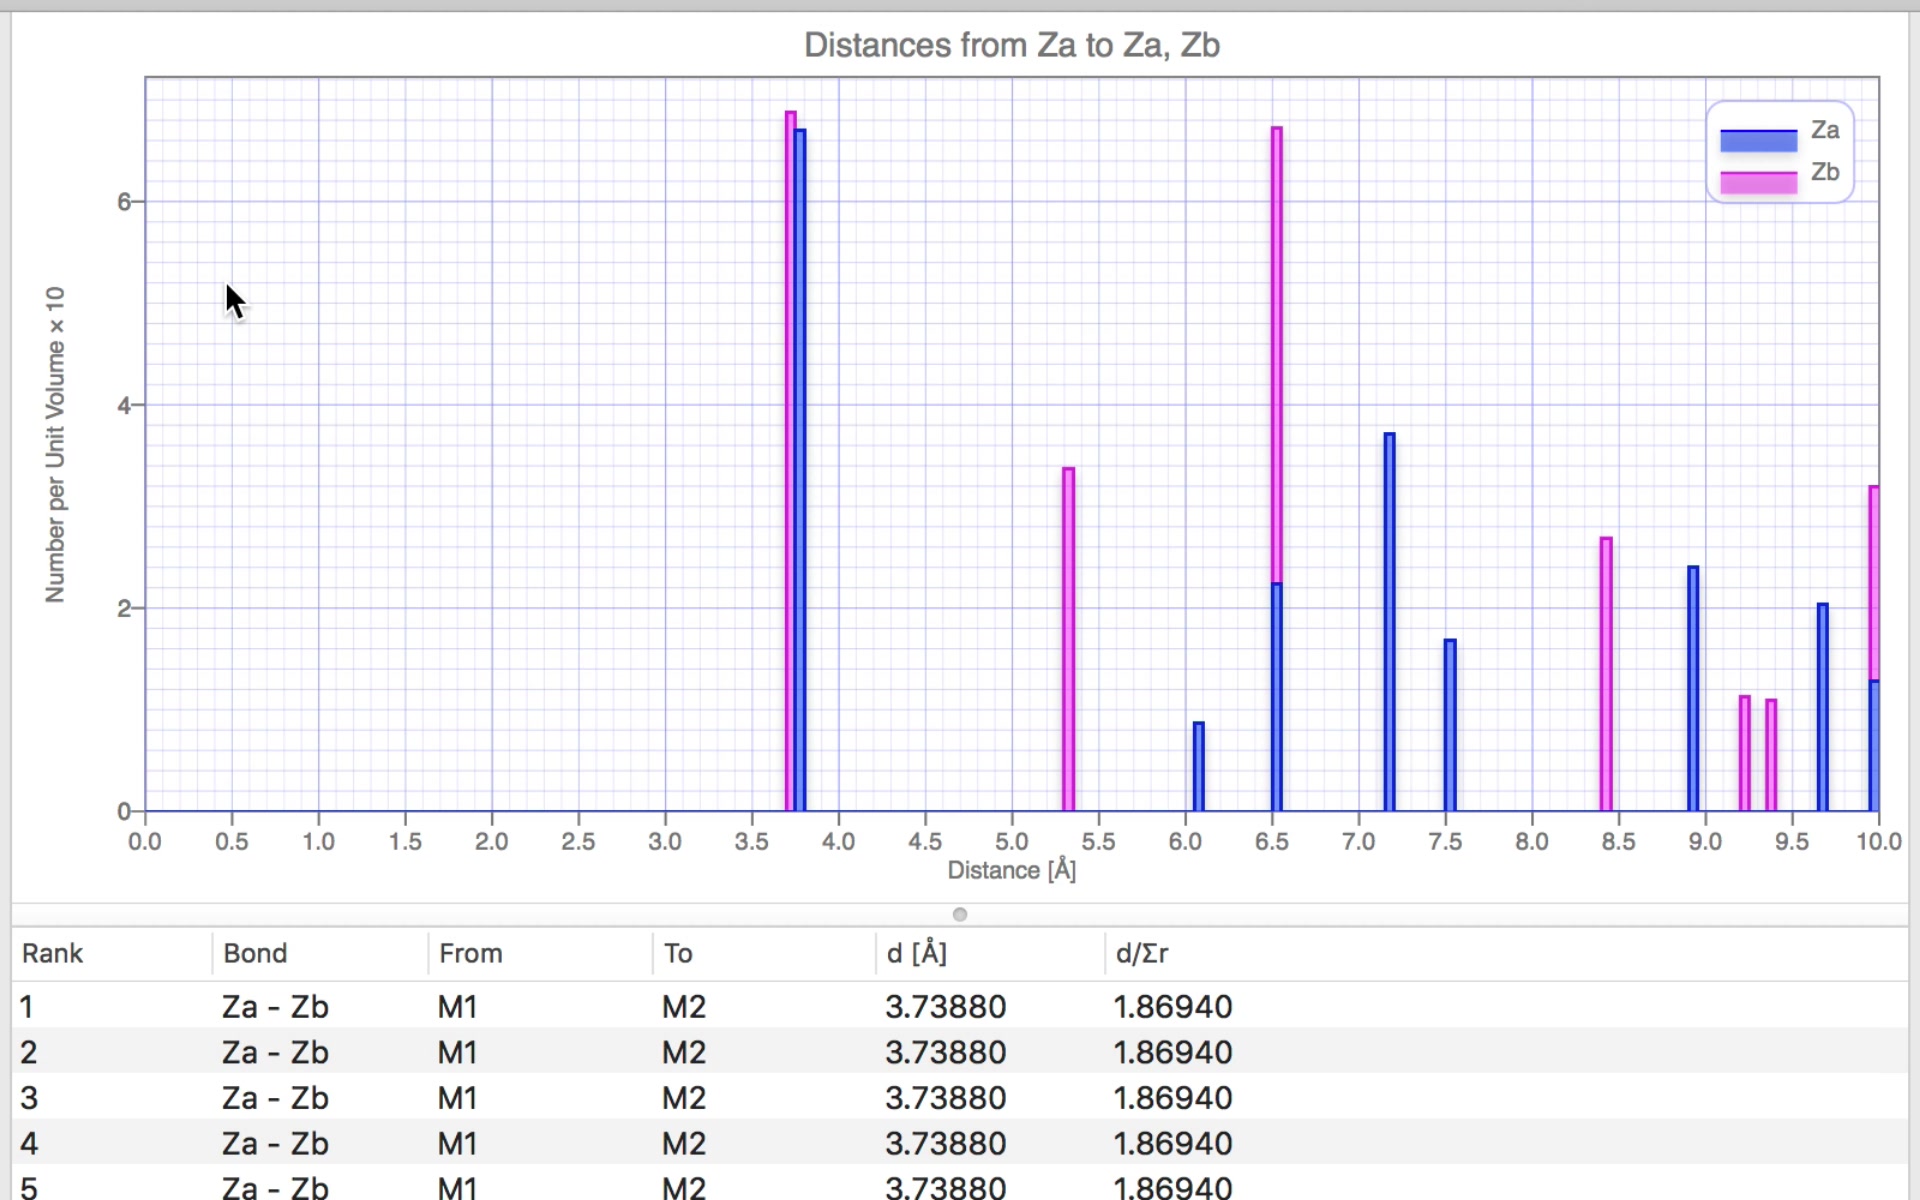Click the blue Za legend swatch
The height and width of the screenshot is (1200, 1920).
point(1758,140)
